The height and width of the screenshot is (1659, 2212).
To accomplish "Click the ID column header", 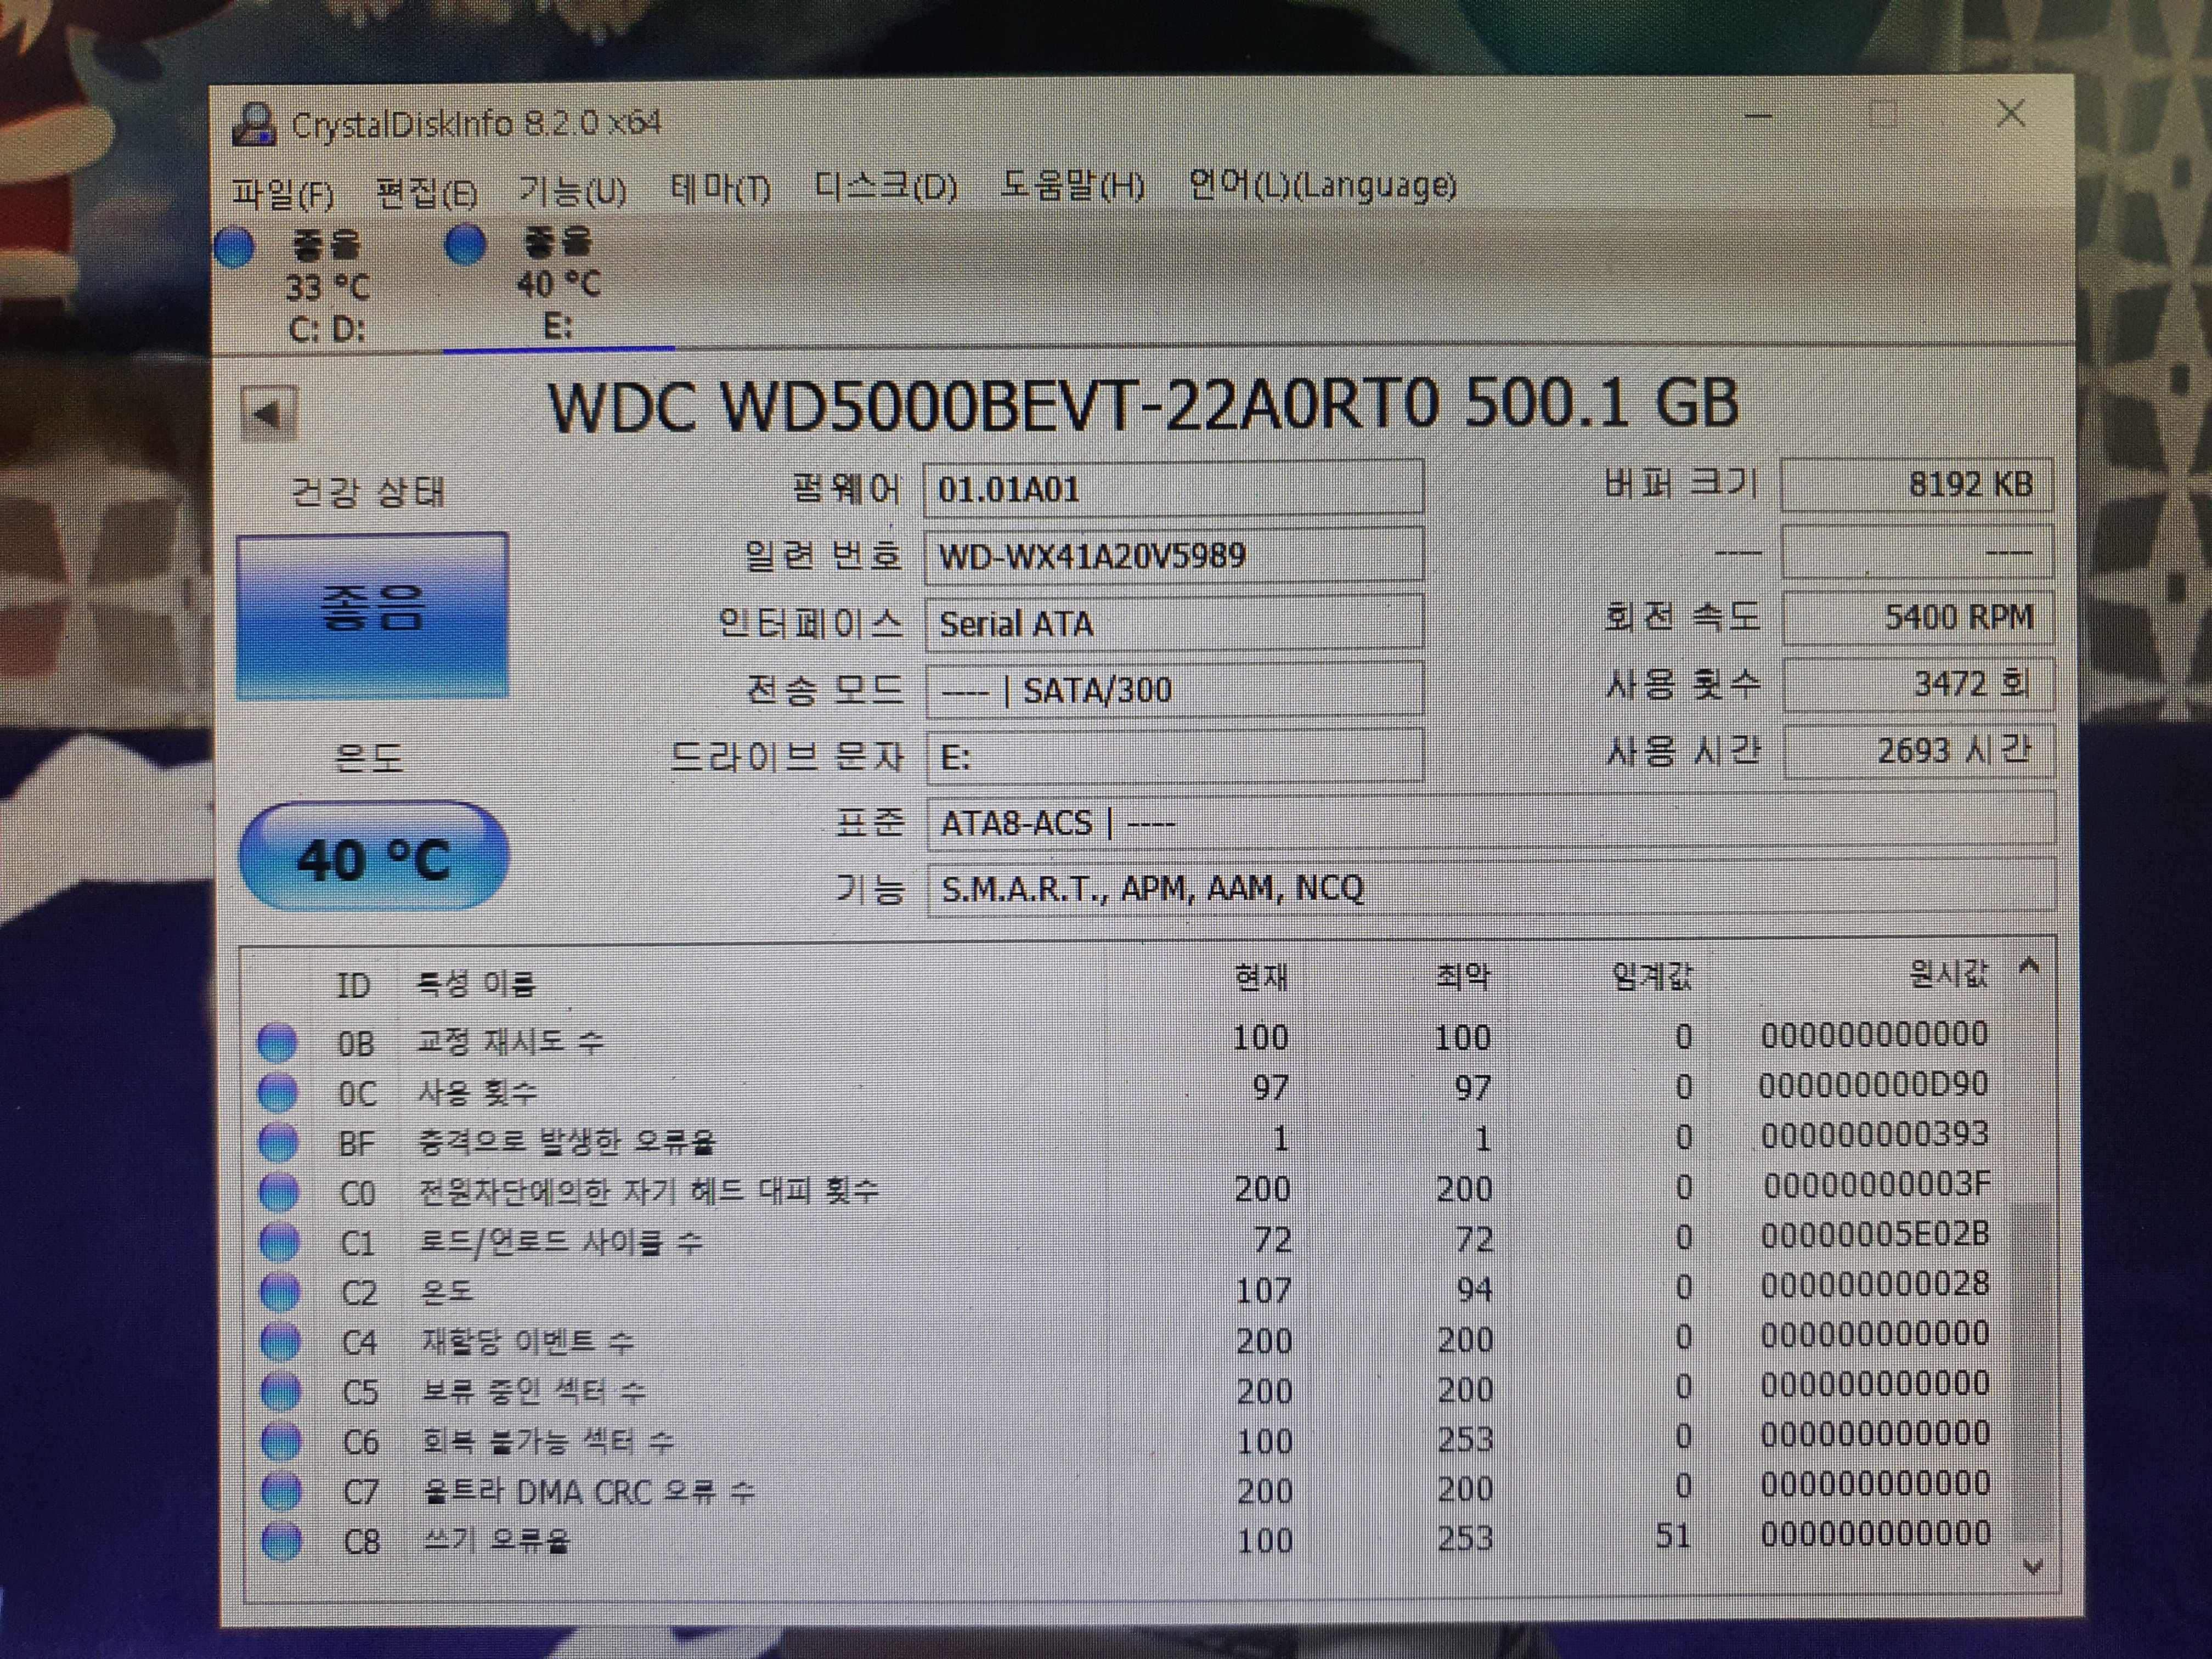I will pos(354,985).
